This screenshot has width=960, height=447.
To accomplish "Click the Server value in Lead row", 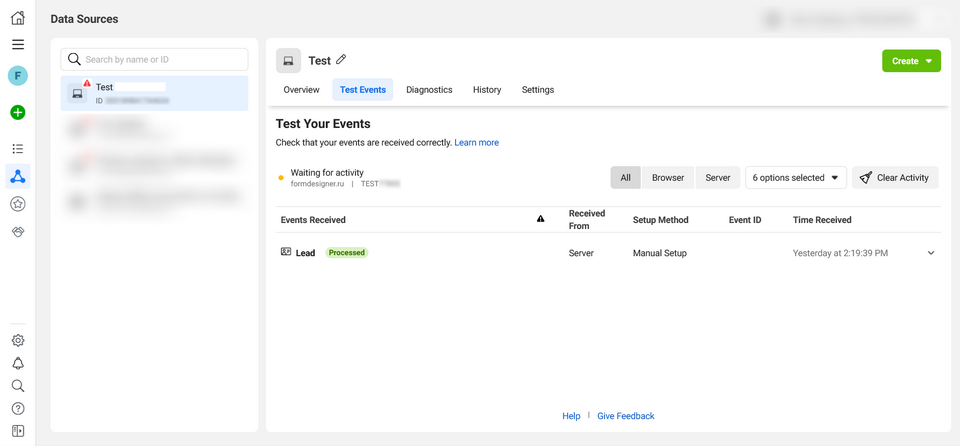I will coord(581,253).
